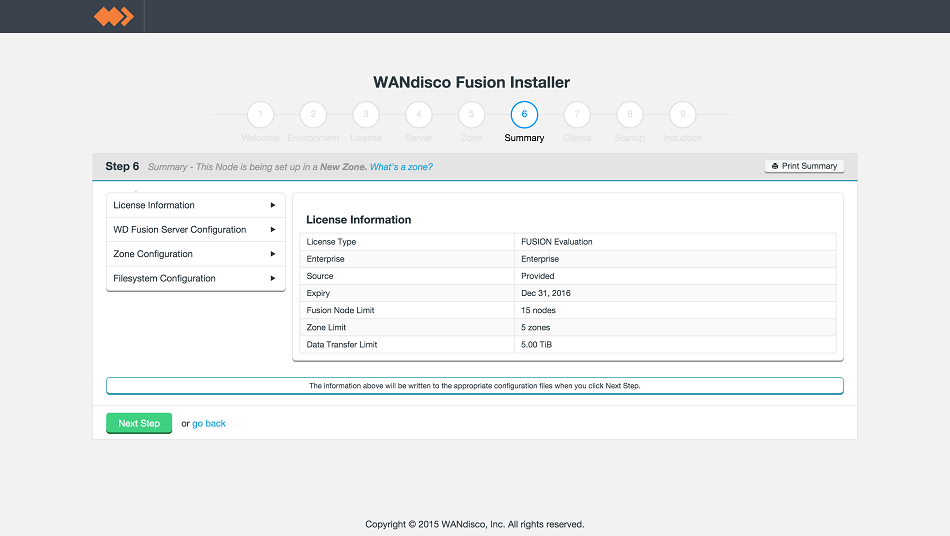950x536 pixels.
Task: Click the go back link
Action: pyautogui.click(x=209, y=423)
